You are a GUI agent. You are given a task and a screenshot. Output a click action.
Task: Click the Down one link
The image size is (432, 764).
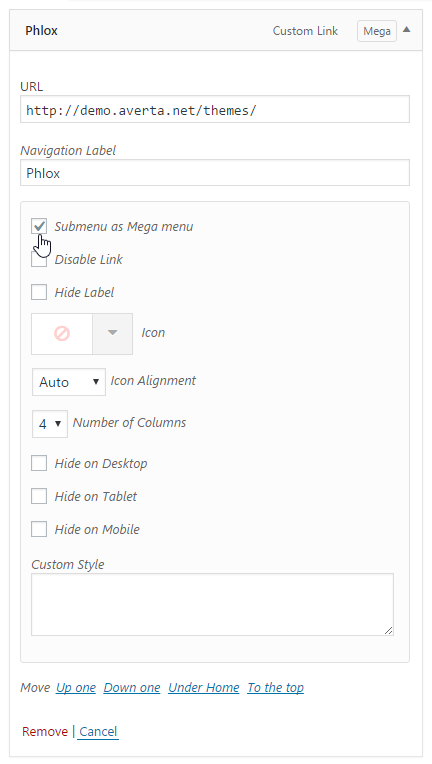click(x=132, y=688)
